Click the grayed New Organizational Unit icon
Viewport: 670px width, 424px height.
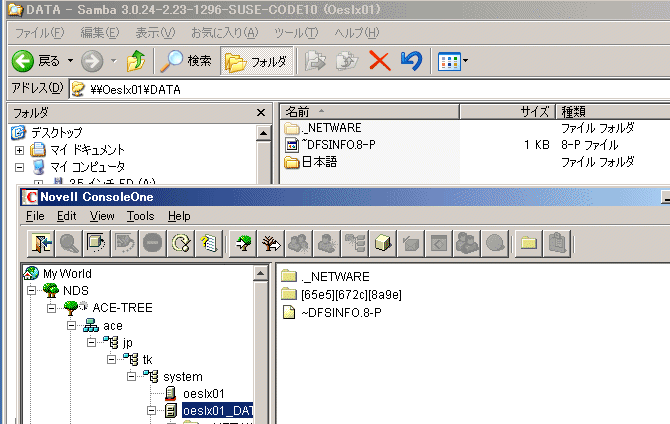coord(355,244)
